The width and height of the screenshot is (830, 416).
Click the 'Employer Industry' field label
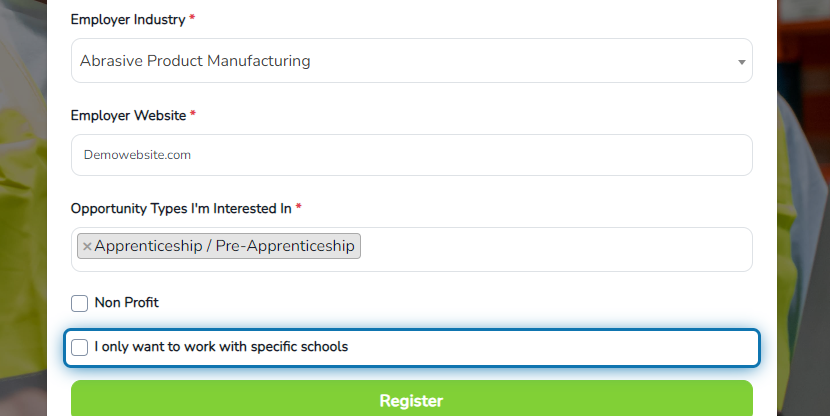click(x=128, y=20)
